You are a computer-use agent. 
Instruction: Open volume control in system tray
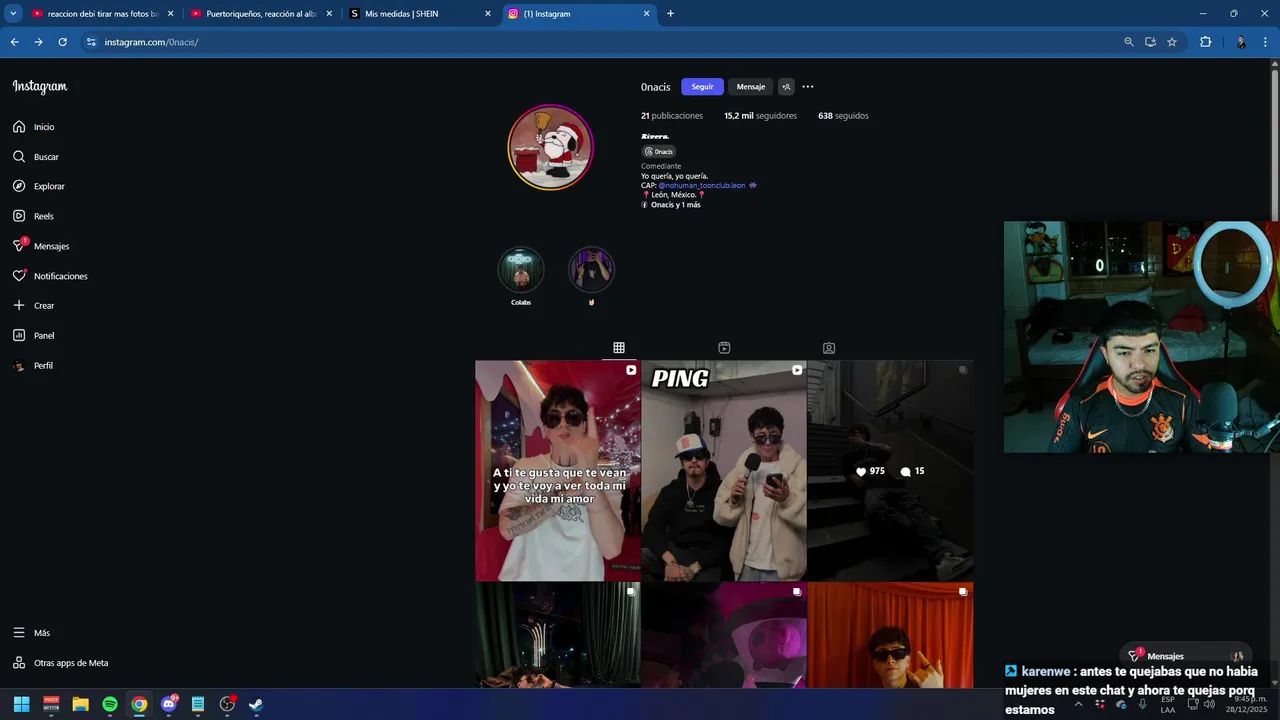pos(1209,704)
